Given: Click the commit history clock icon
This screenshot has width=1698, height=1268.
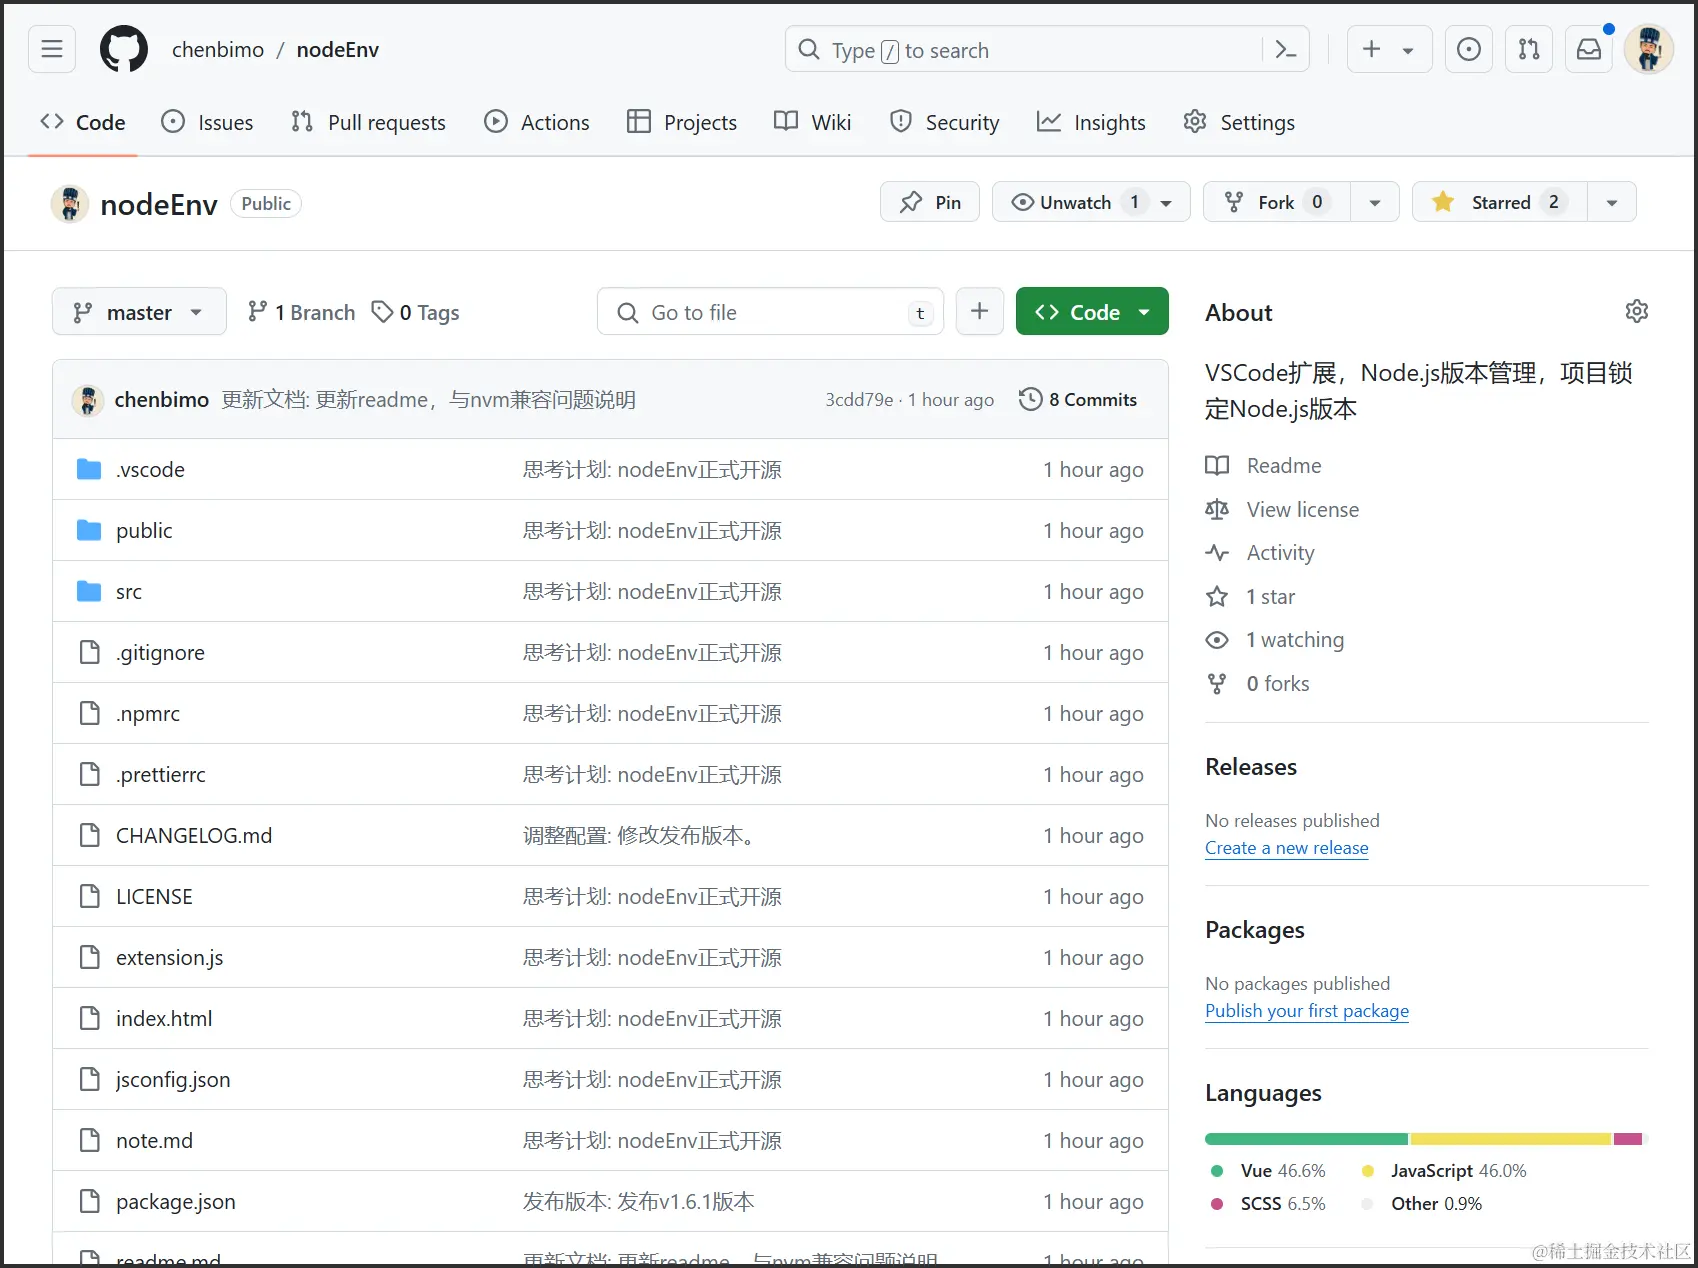Looking at the screenshot, I should 1030,399.
